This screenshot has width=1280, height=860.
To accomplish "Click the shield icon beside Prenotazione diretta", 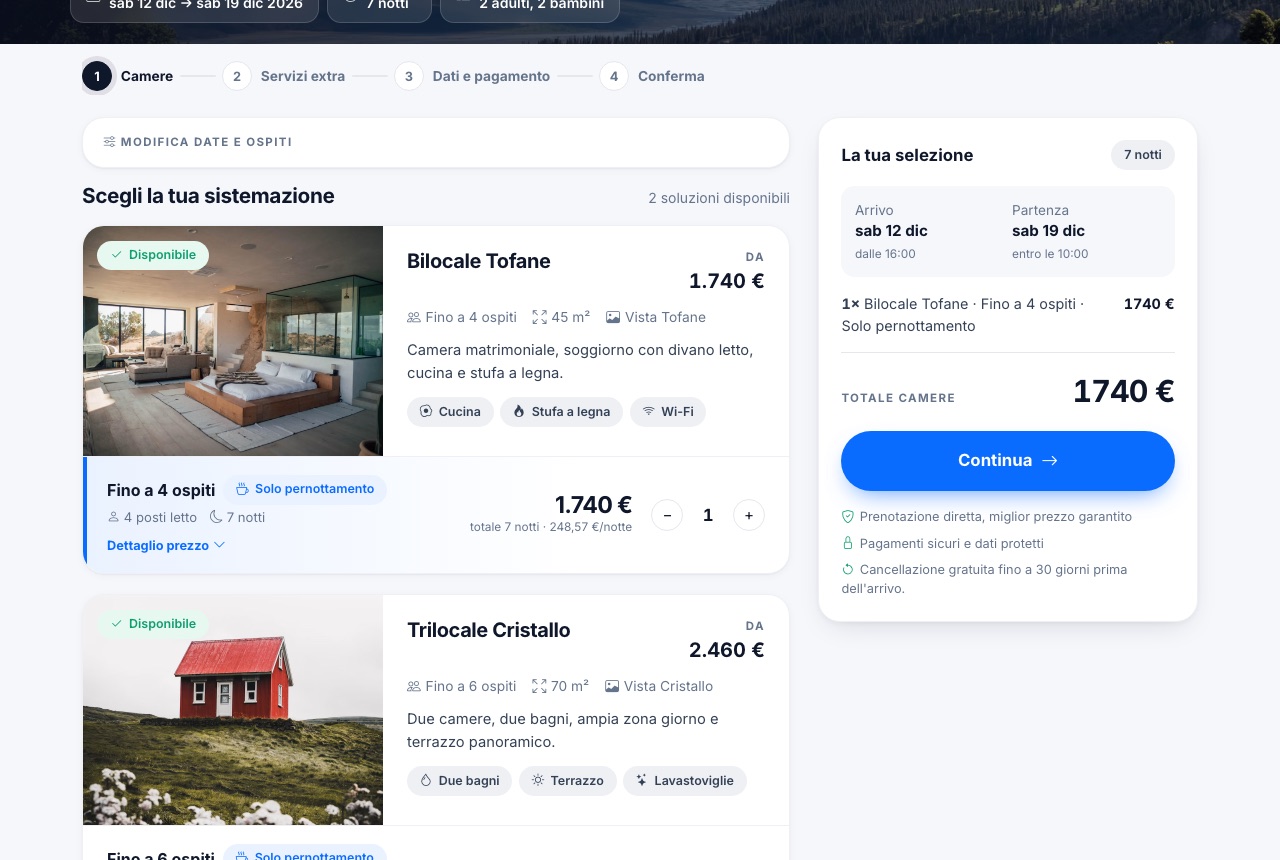I will (x=848, y=517).
